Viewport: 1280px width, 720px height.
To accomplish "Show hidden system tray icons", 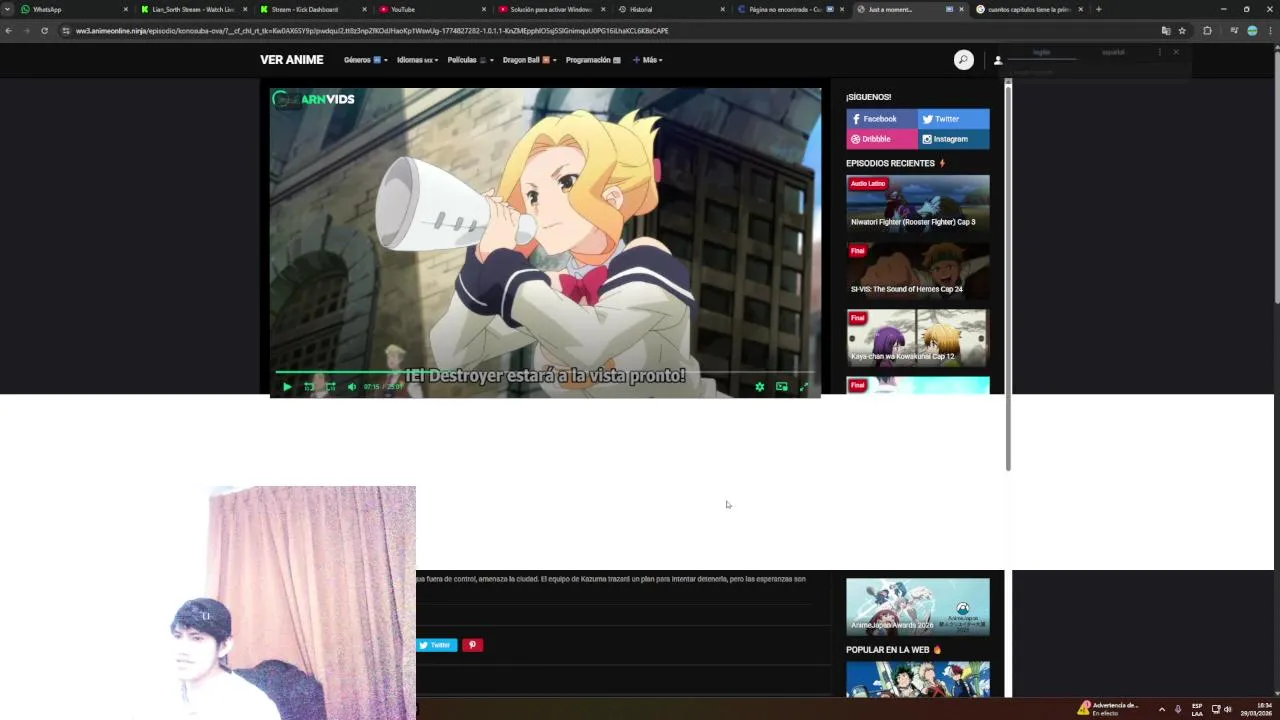I will [1161, 709].
